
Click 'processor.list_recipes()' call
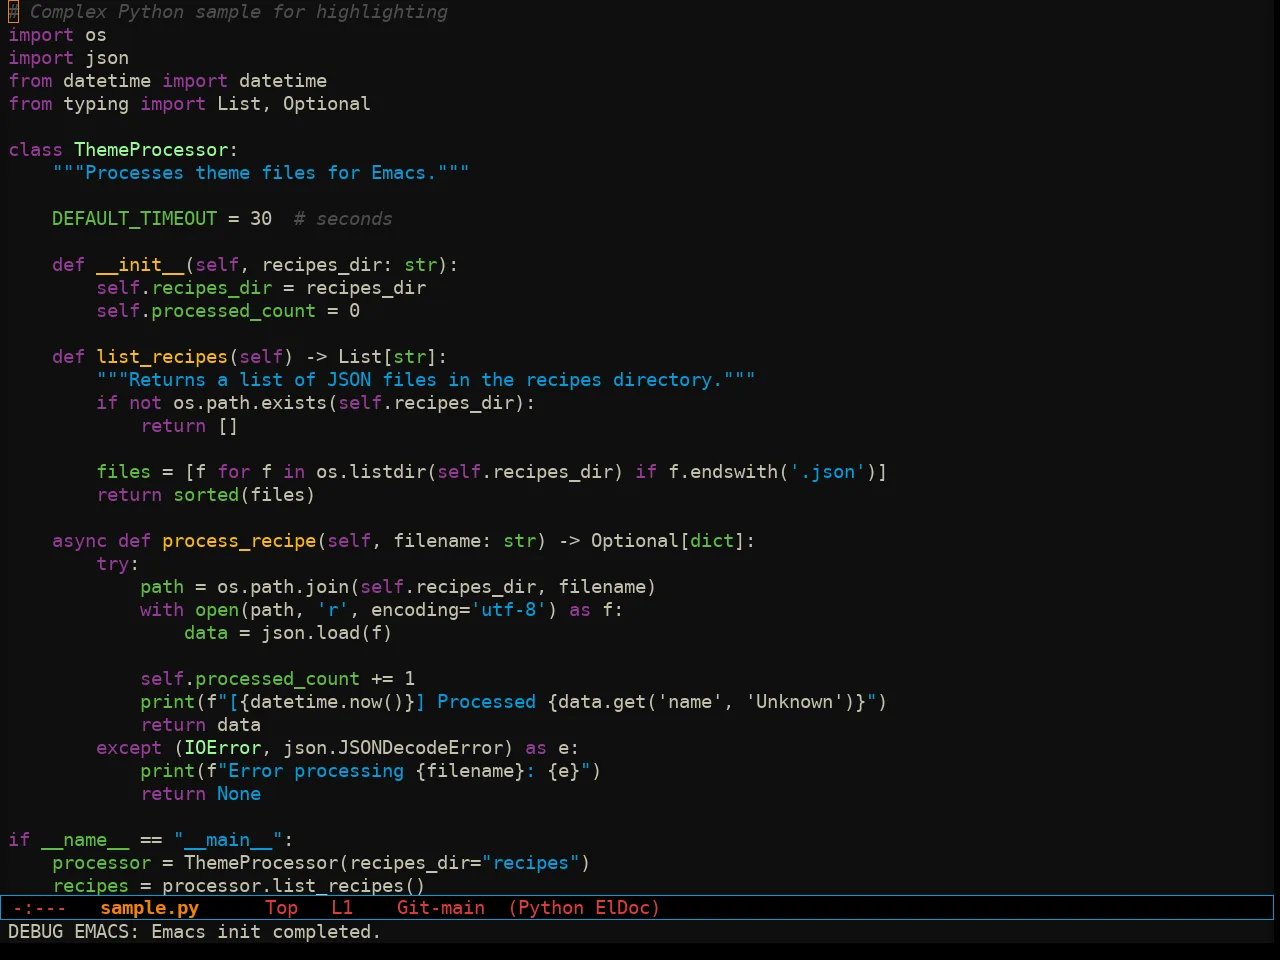294,886
